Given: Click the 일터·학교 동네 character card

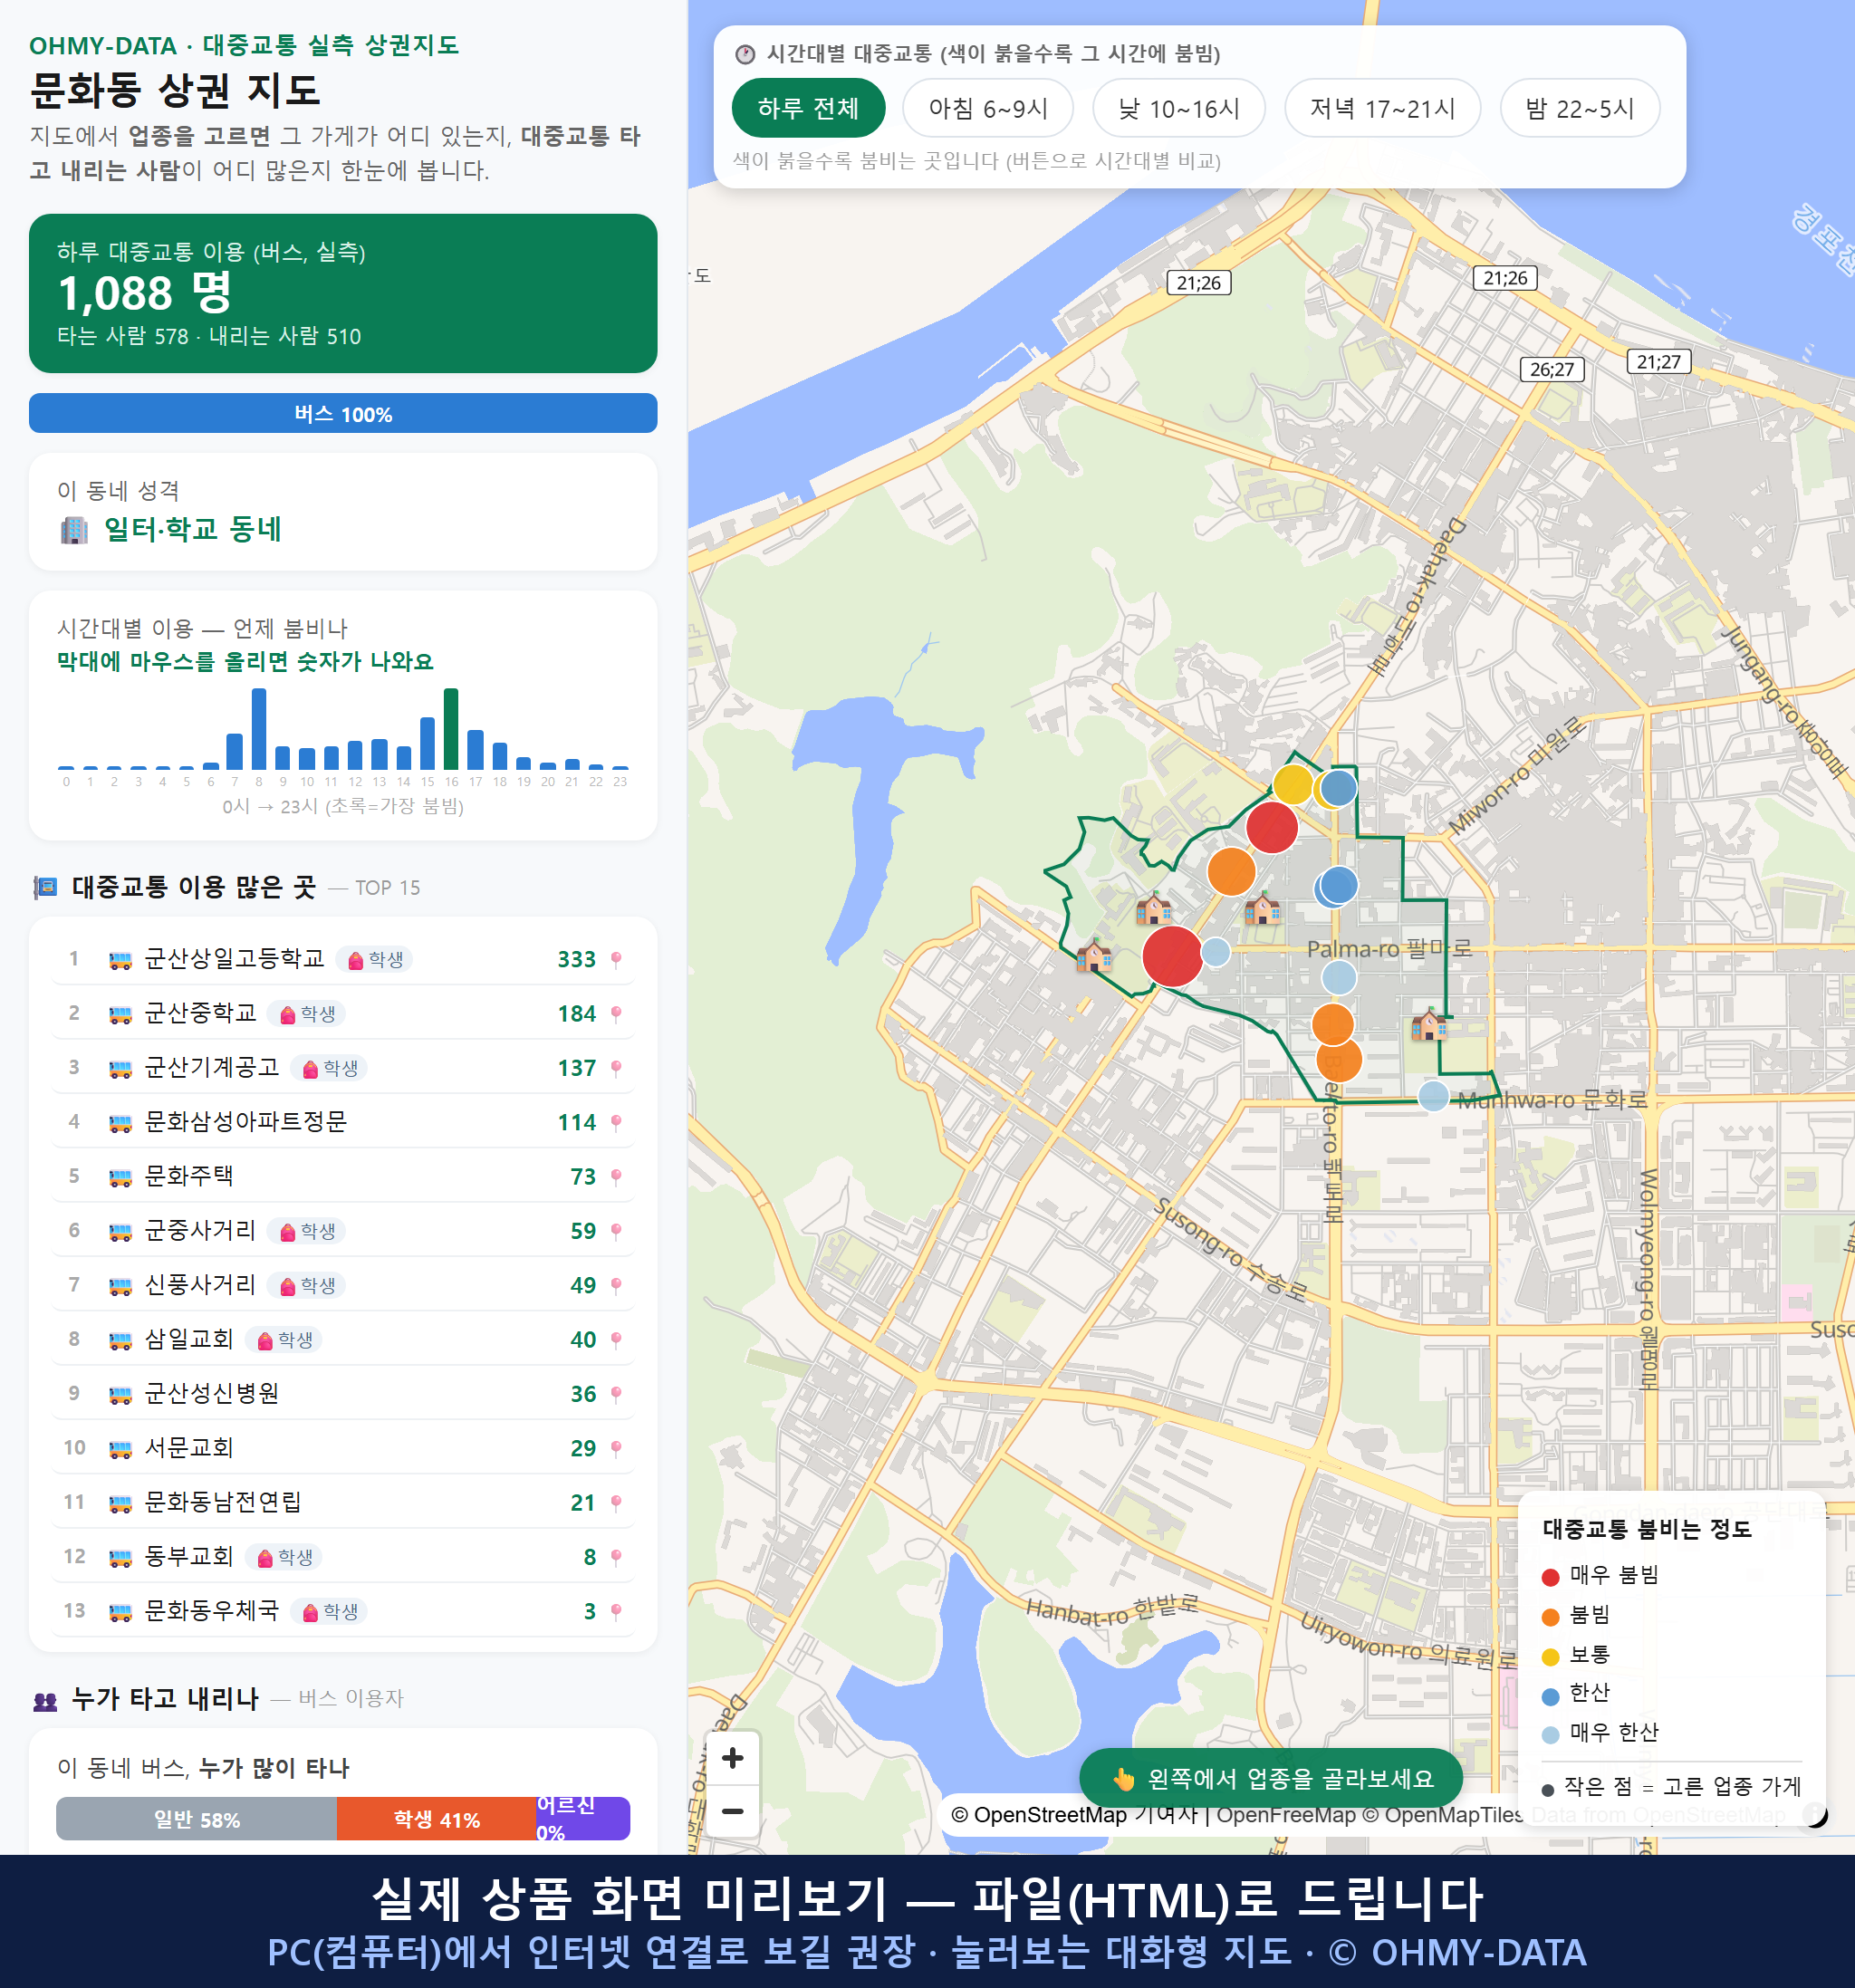Looking at the screenshot, I should (343, 511).
